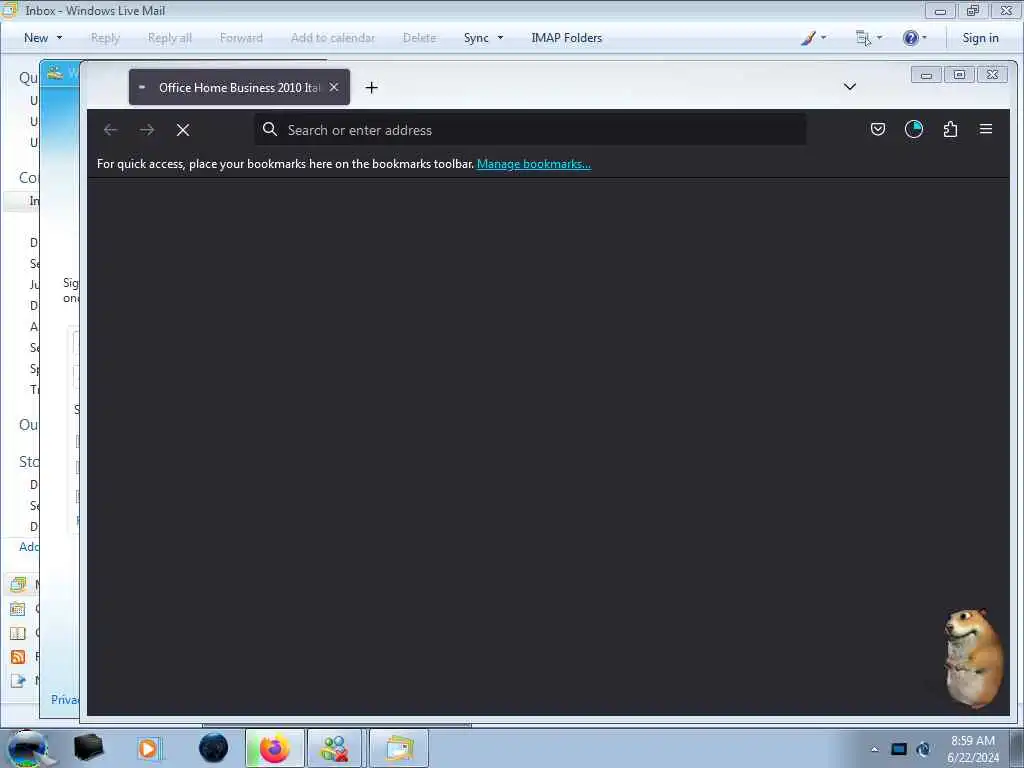Click the blue Help icon in Live Mail
Viewport: 1024px width, 768px height.
[x=910, y=38]
